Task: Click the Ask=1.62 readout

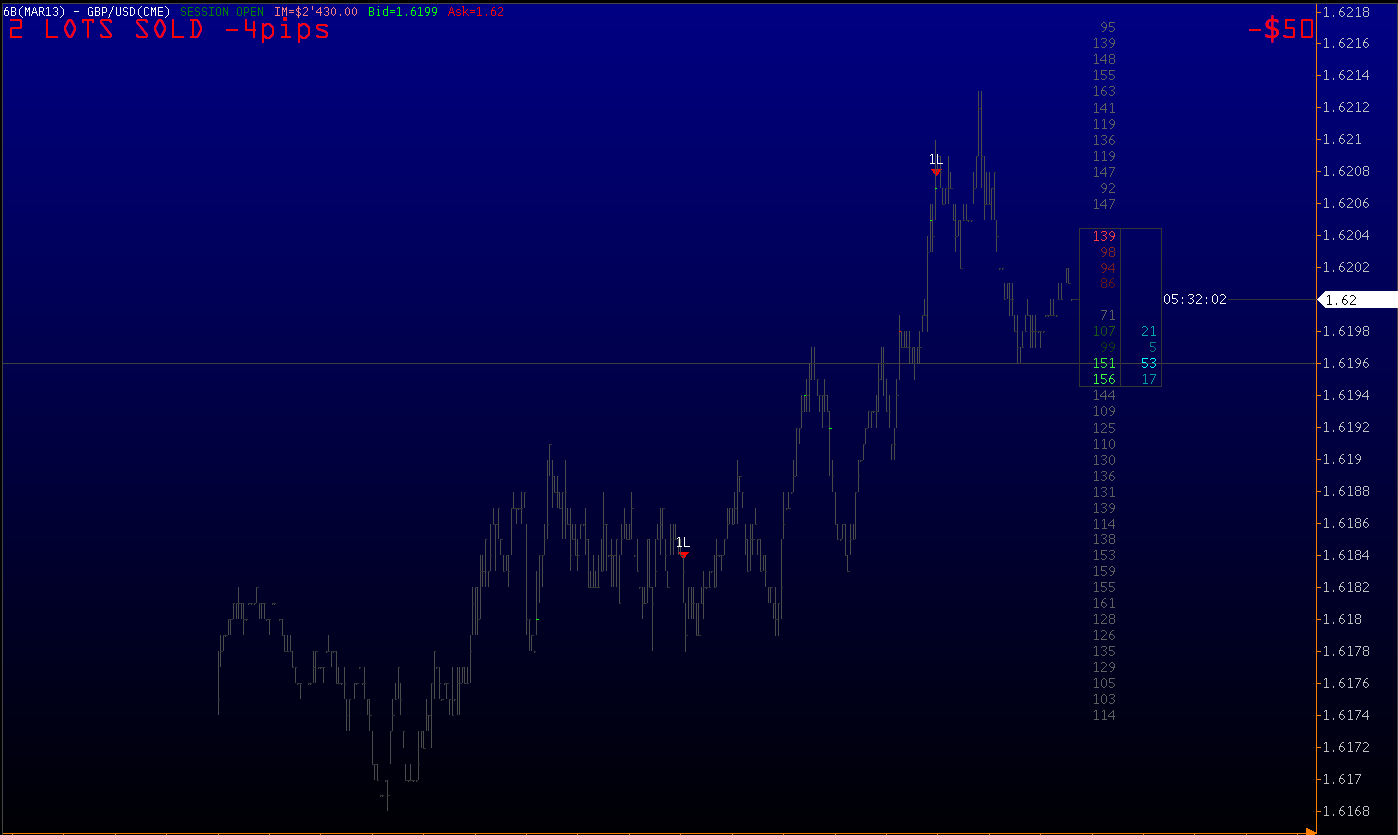Action: pyautogui.click(x=476, y=12)
